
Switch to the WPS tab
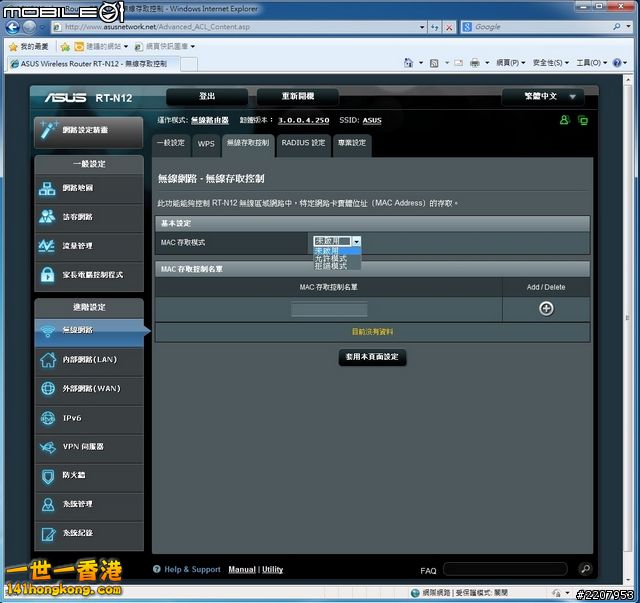[205, 143]
